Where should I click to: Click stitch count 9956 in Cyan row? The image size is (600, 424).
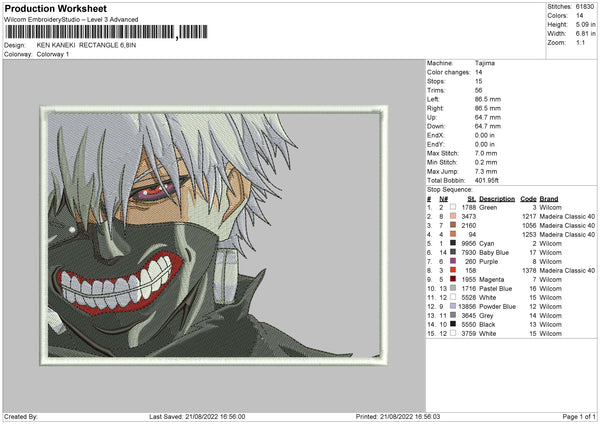coord(469,243)
